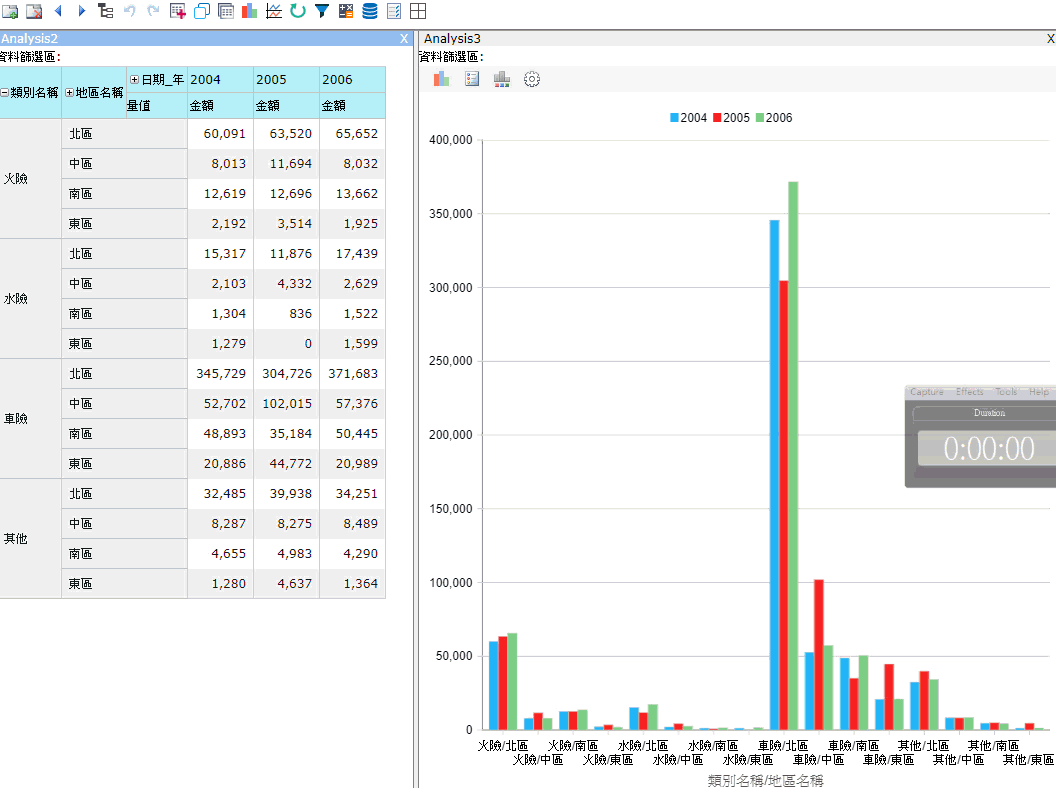The height and width of the screenshot is (788, 1056).
Task: Click the line chart toolbar icon
Action: tap(273, 11)
